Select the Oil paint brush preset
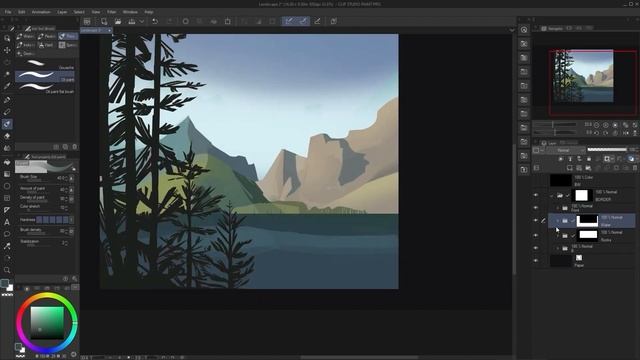Viewport: 640px width, 360px height. click(45, 76)
